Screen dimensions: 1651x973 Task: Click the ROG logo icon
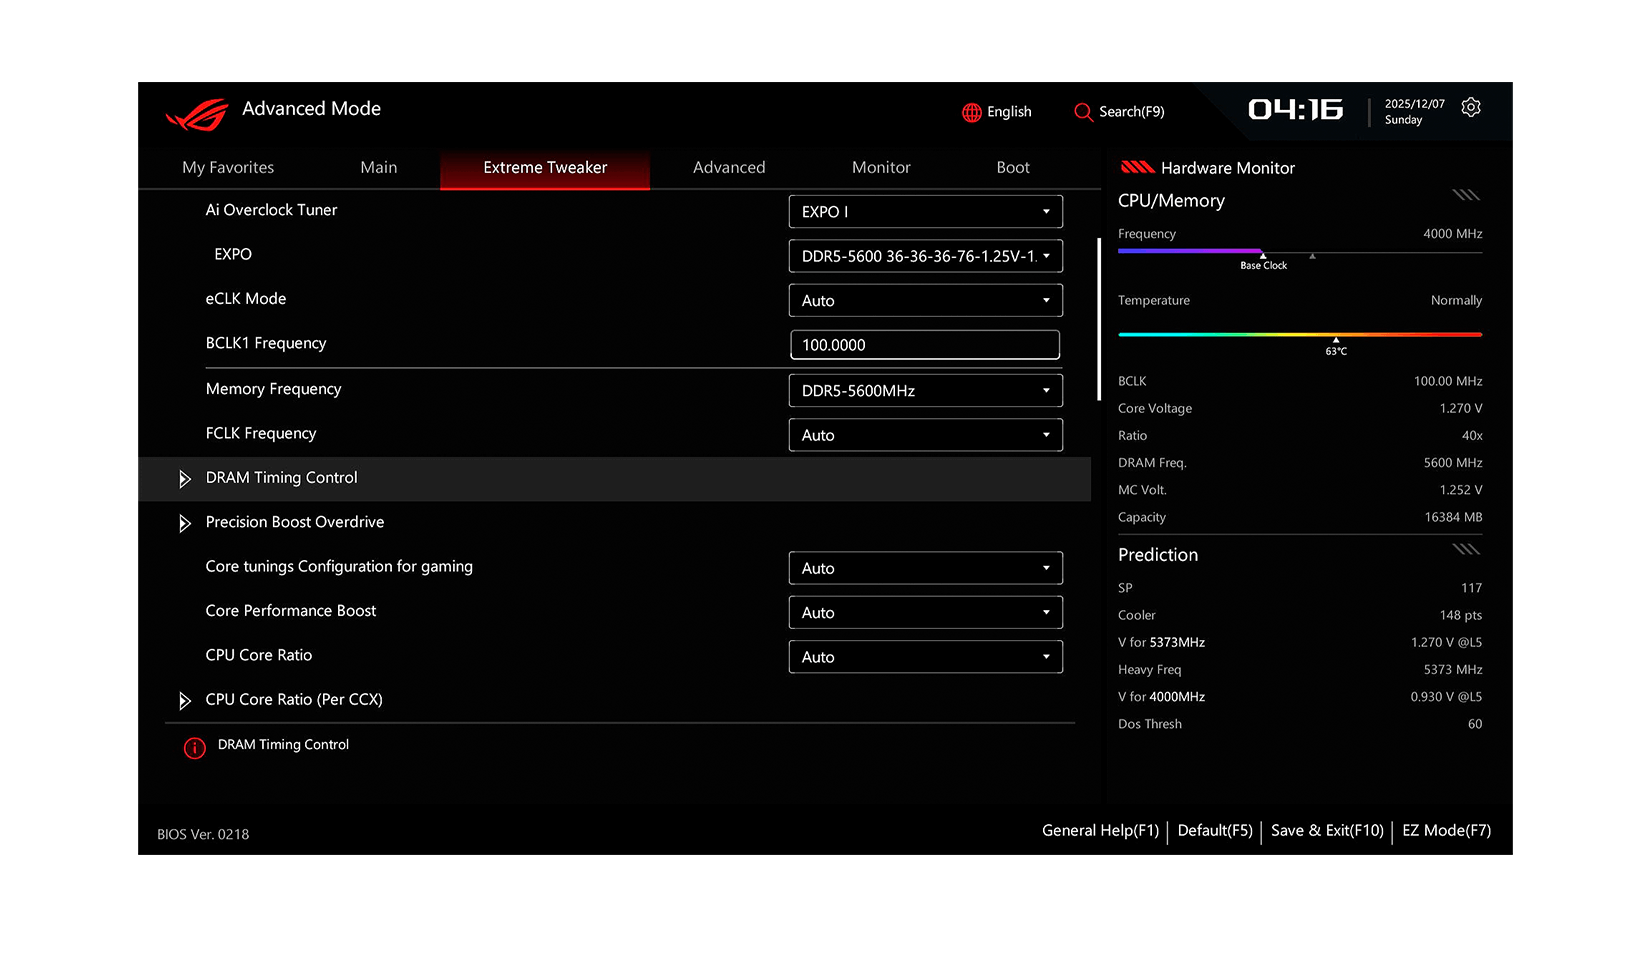tap(197, 114)
